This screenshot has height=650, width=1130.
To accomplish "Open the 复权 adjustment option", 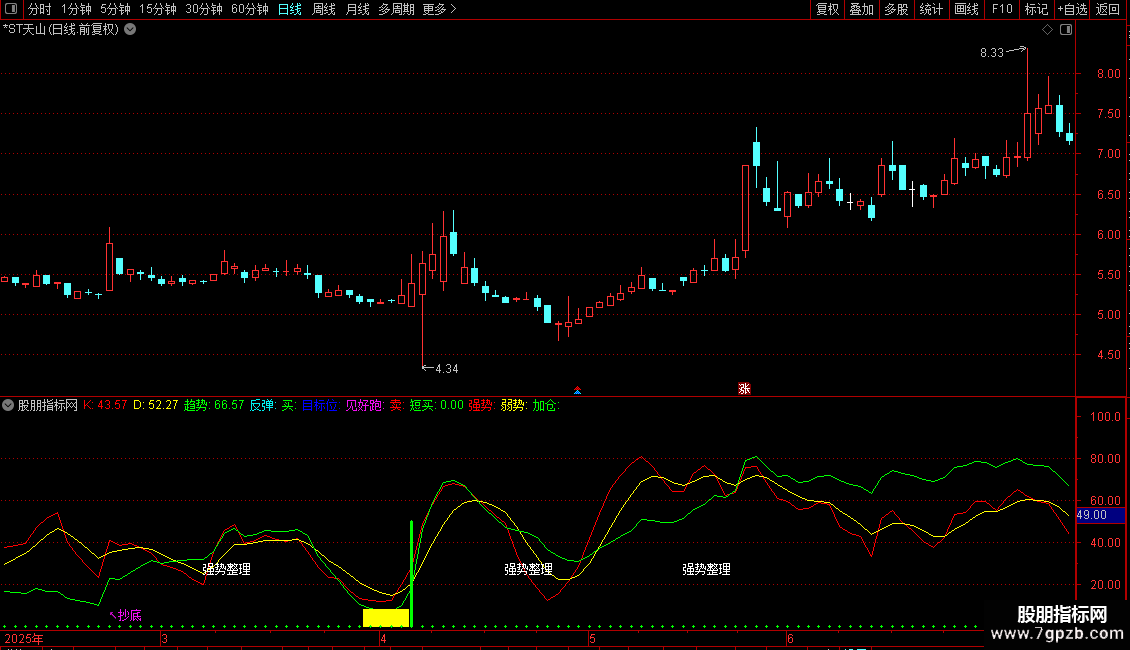I will (827, 9).
